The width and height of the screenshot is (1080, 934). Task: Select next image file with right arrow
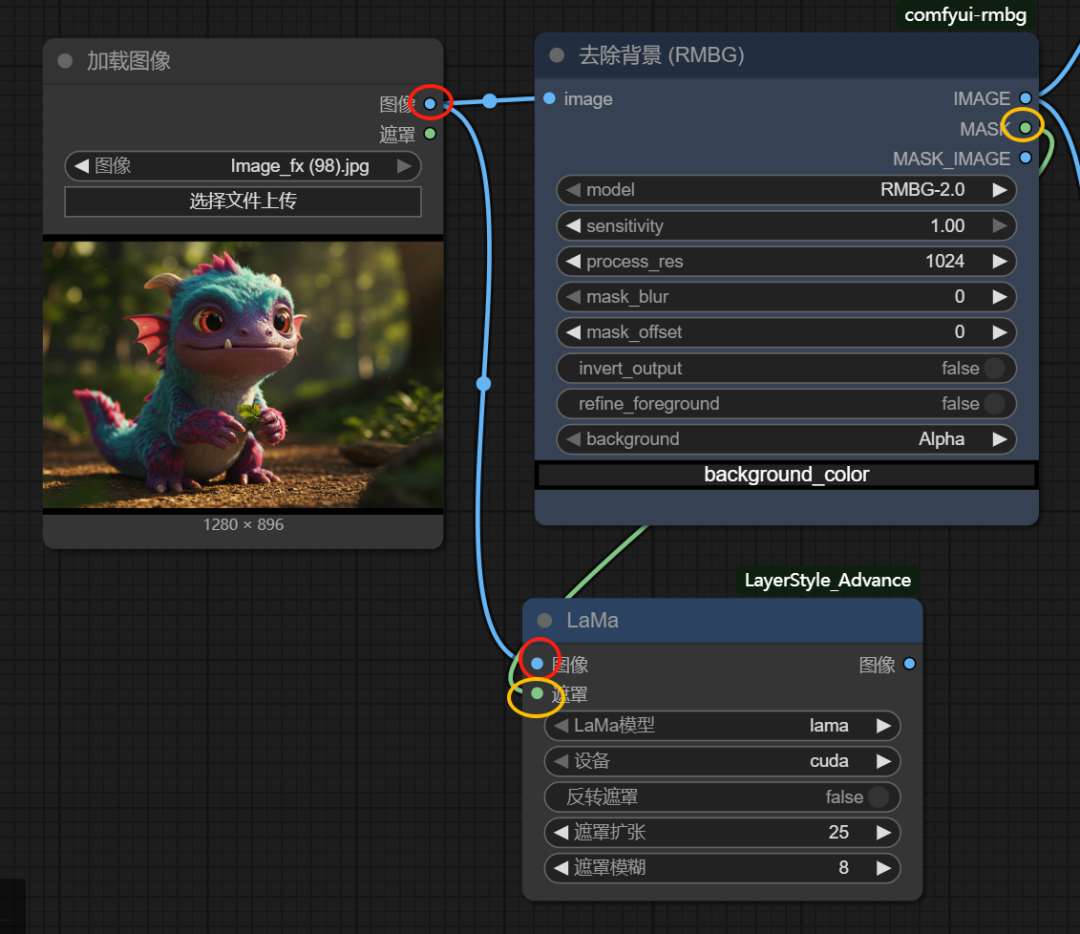(404, 166)
